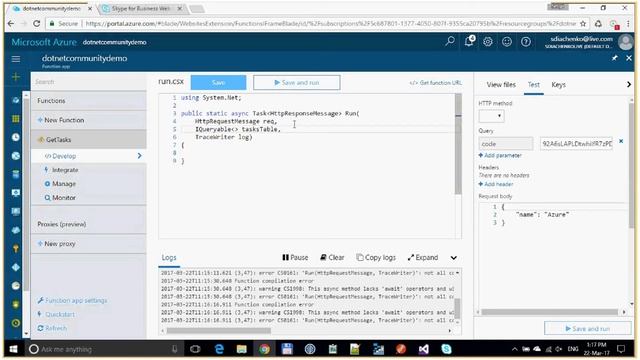Go back in the browser
The image size is (640, 360).
coord(11,24)
